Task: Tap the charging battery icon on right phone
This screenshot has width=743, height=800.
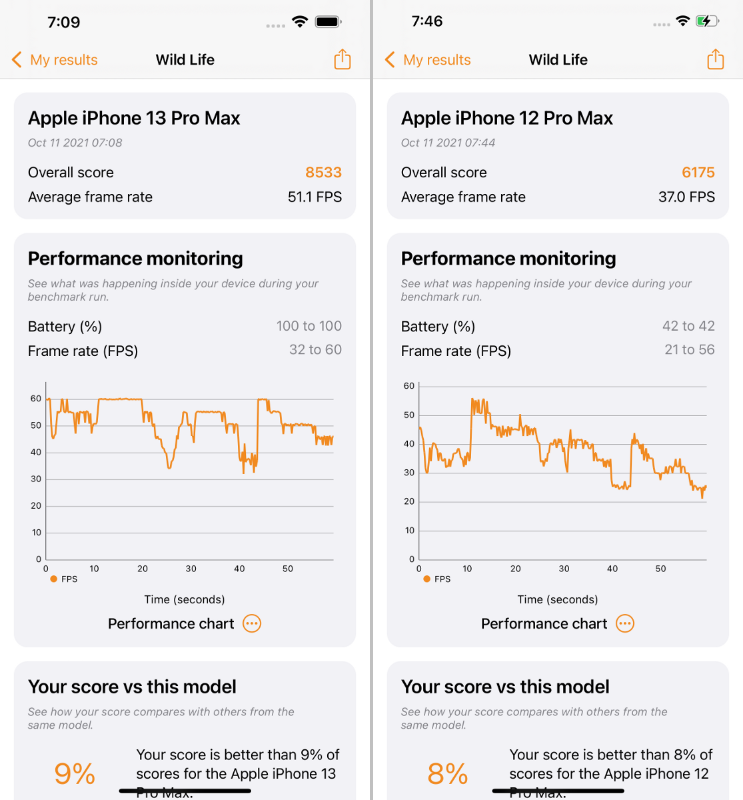Action: coord(707,21)
